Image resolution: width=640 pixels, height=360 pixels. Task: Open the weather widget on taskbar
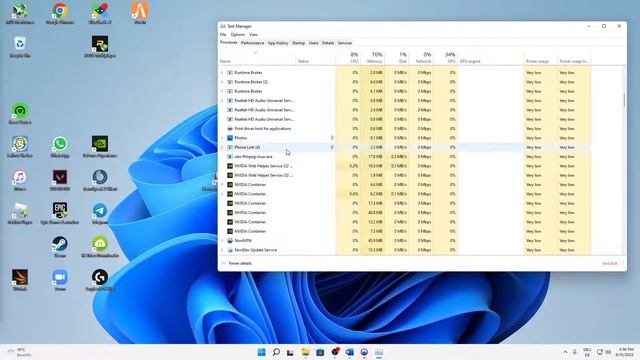click(20, 352)
